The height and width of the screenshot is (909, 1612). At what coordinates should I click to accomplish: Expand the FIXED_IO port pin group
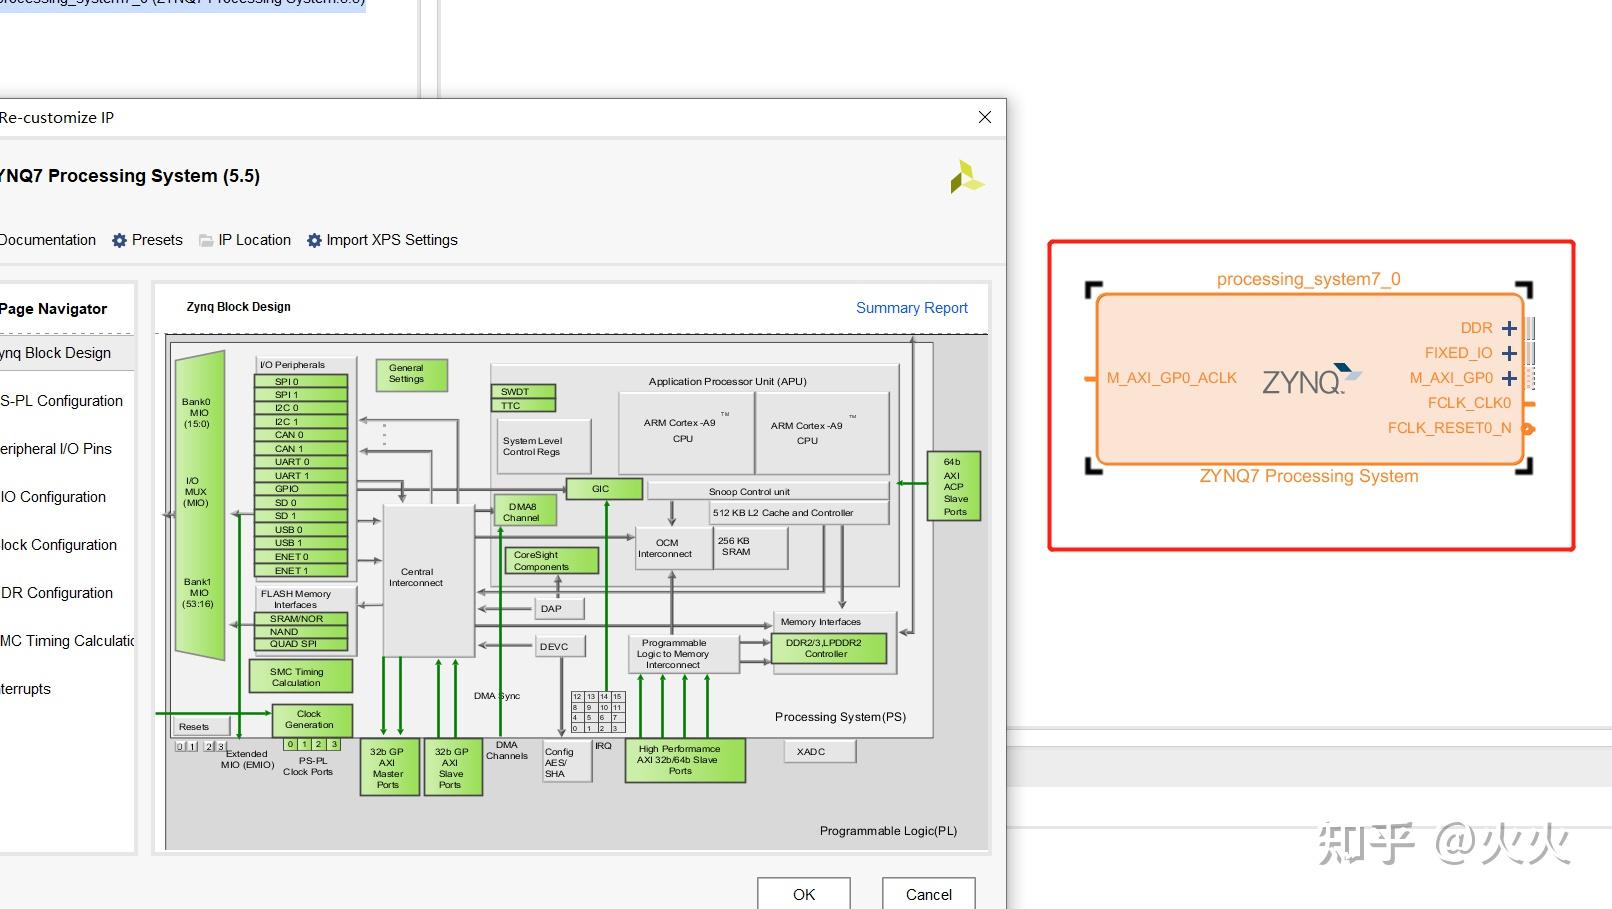tap(1510, 352)
